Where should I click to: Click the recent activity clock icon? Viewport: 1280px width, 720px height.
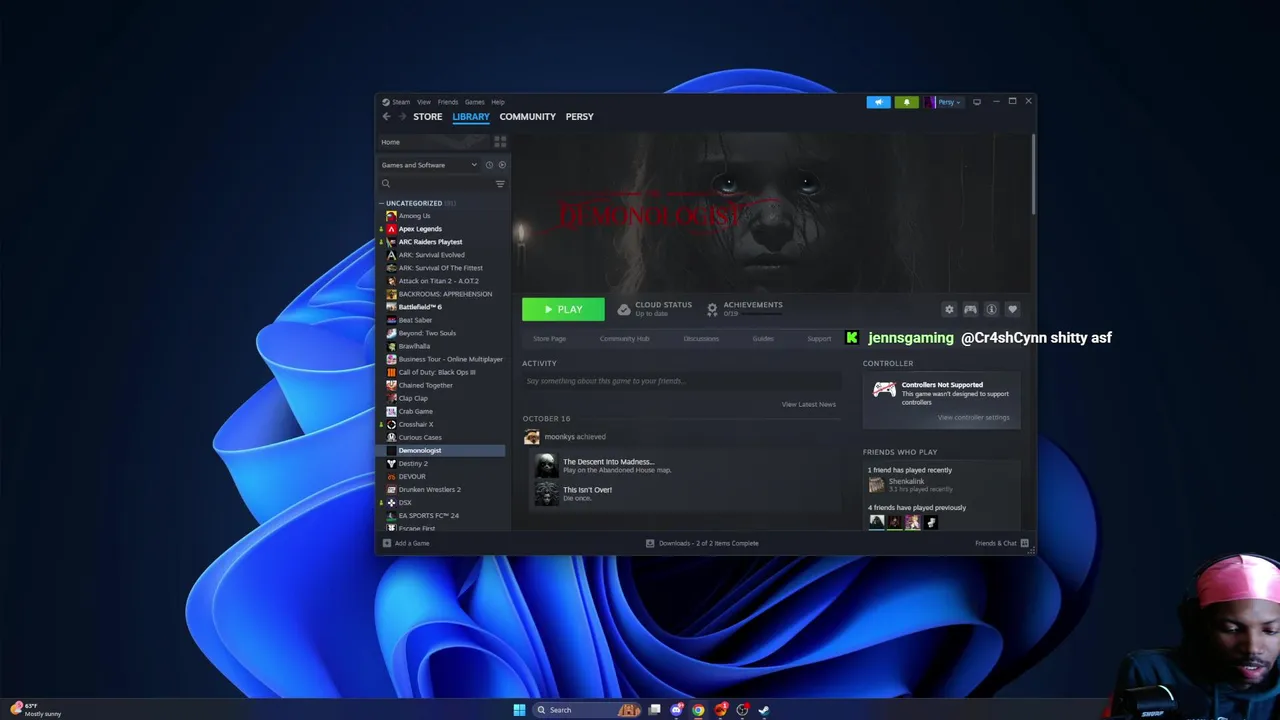(489, 165)
